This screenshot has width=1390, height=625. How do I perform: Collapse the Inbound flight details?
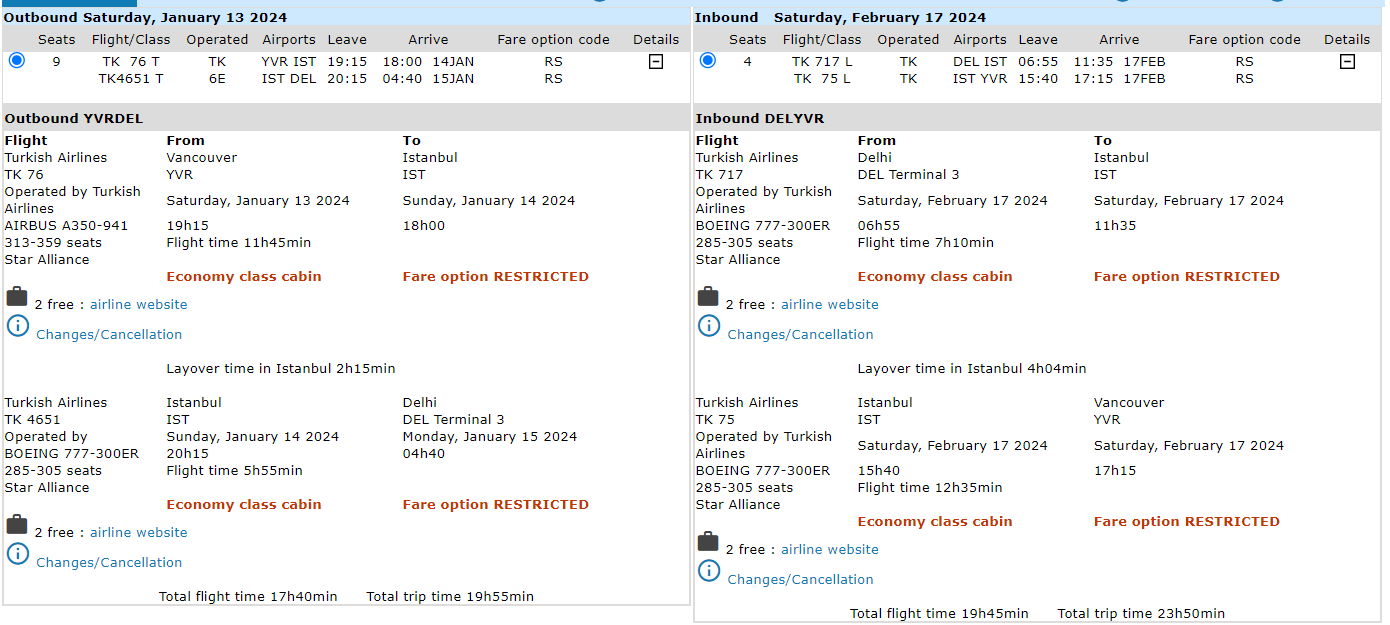(1347, 62)
